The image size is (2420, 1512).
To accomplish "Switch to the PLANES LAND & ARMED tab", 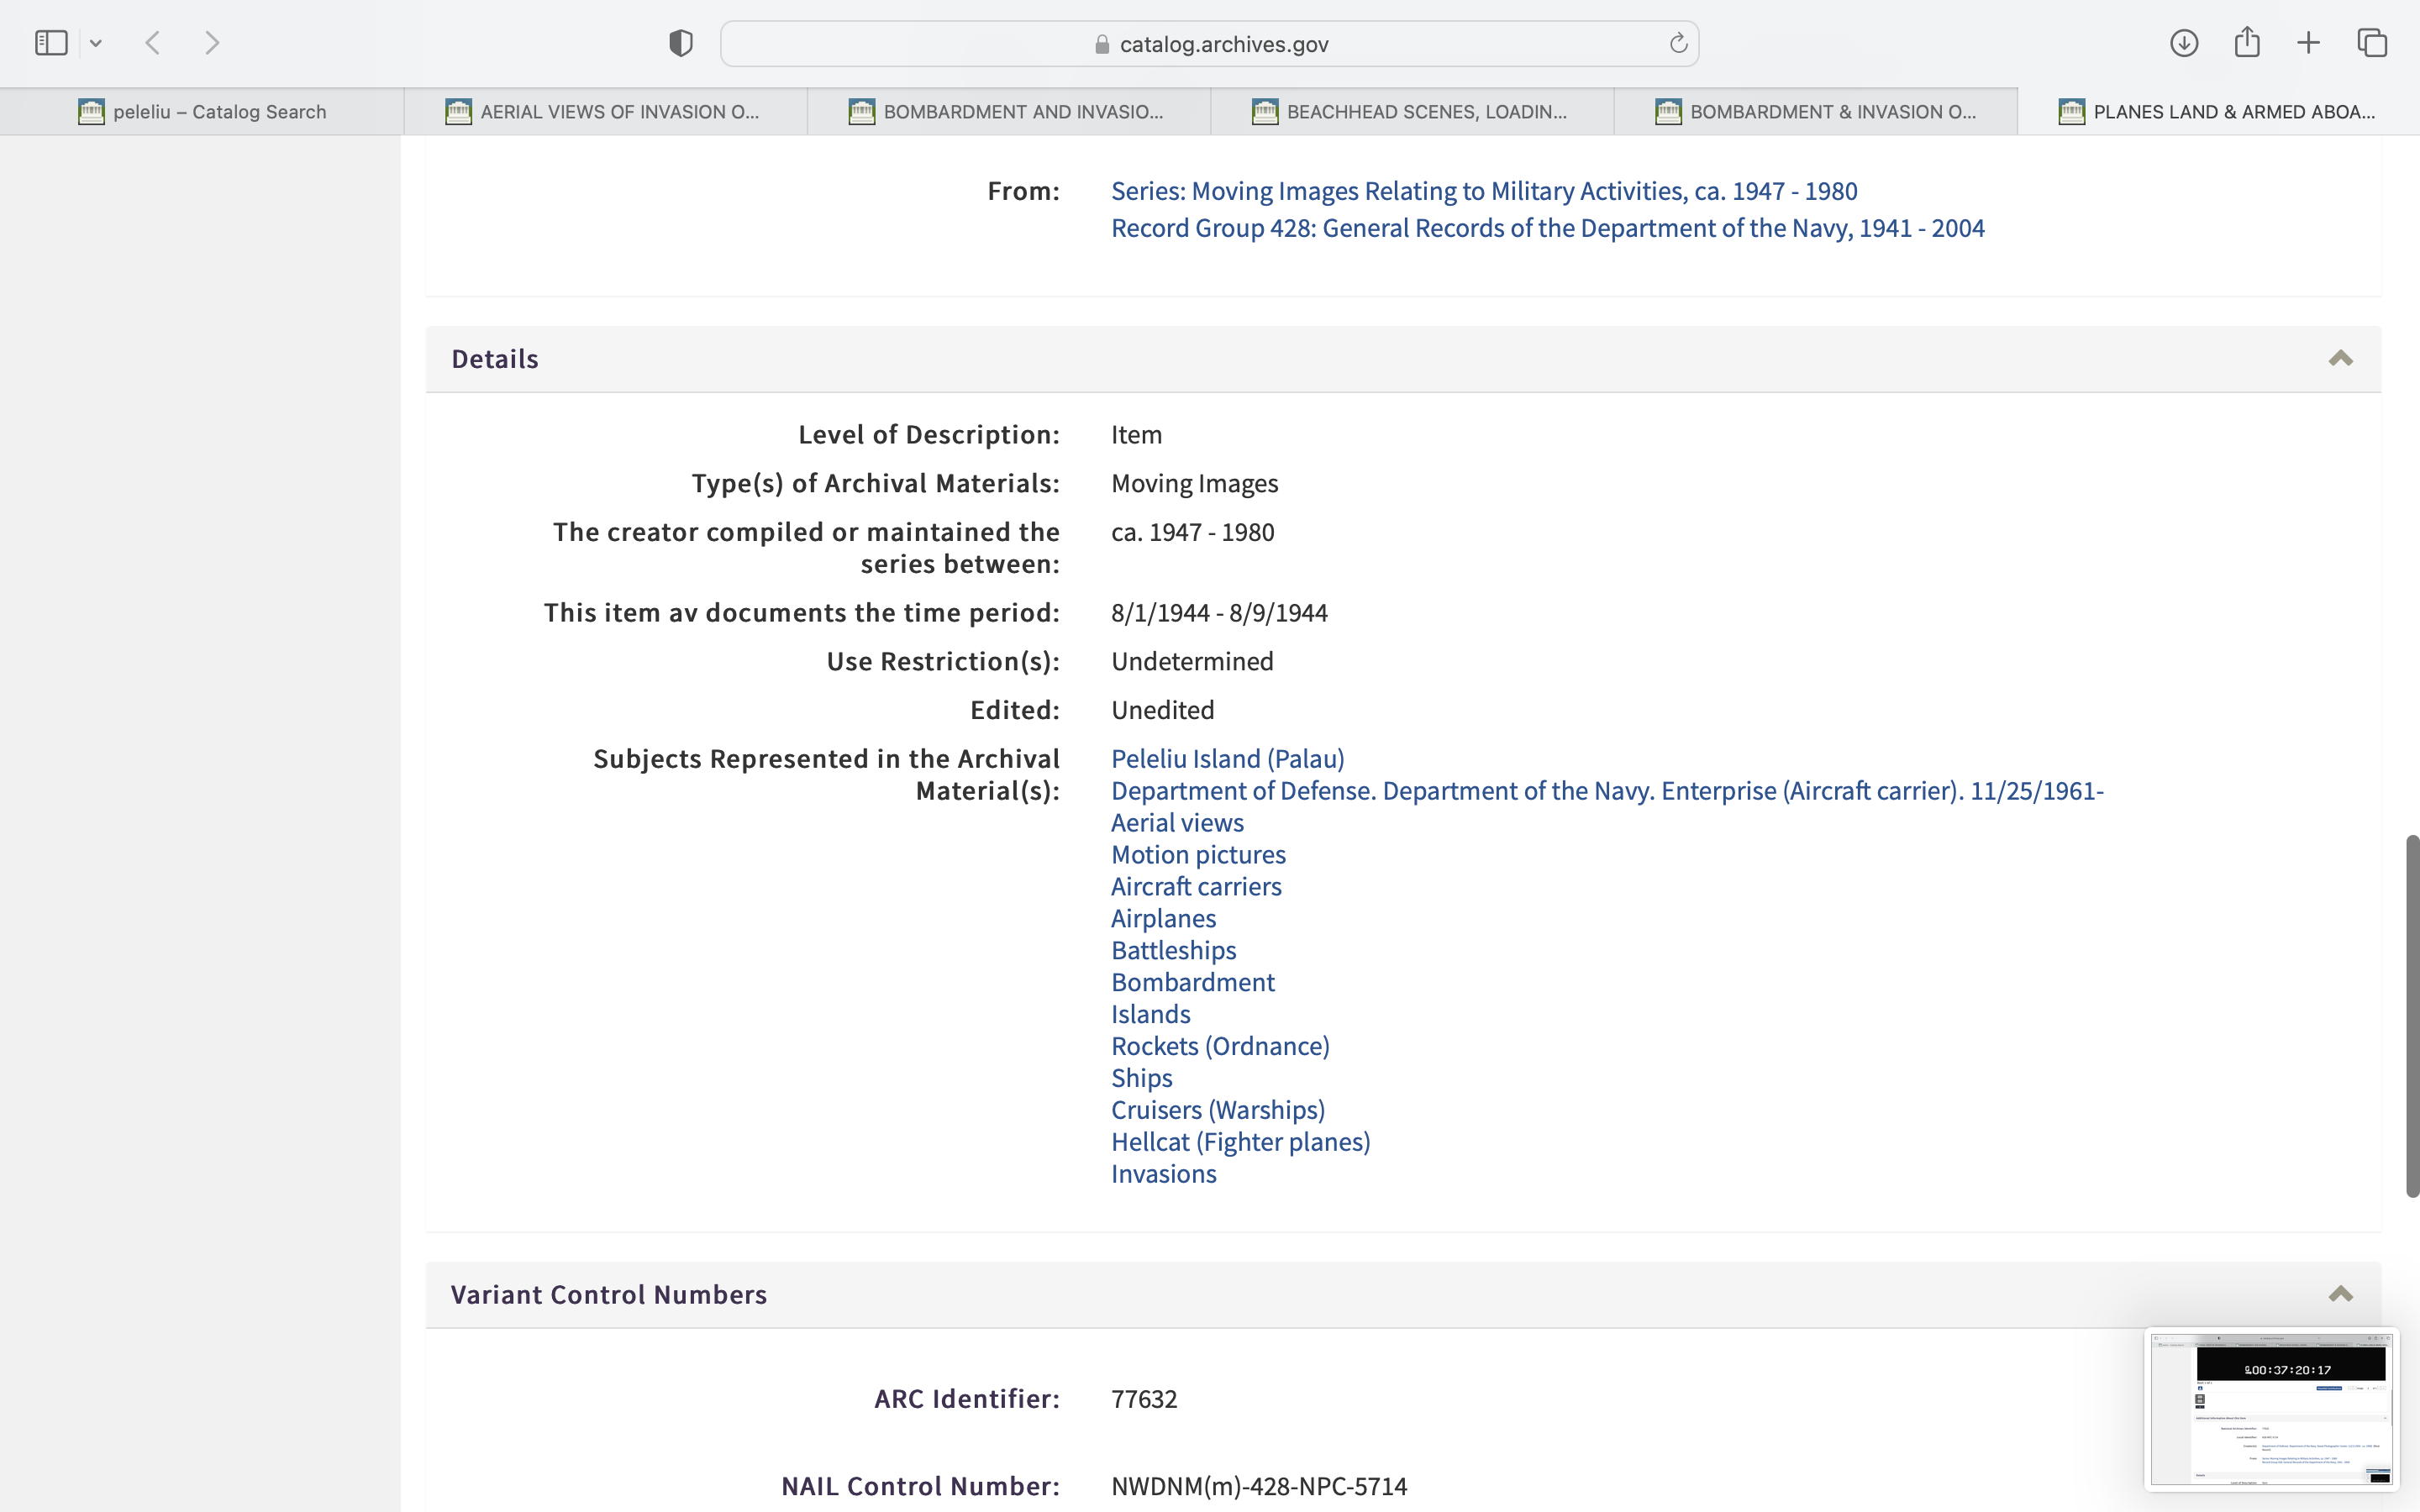I will (2218, 112).
